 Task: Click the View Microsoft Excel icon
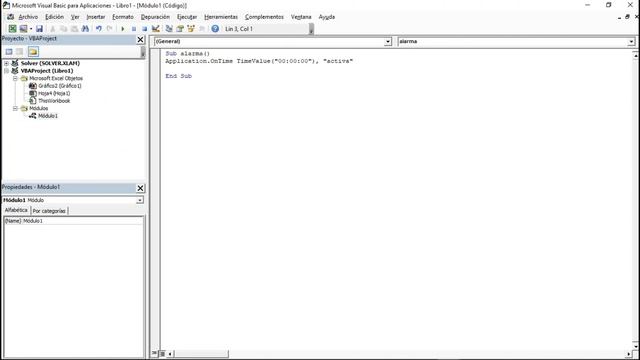pyautogui.click(x=13, y=29)
